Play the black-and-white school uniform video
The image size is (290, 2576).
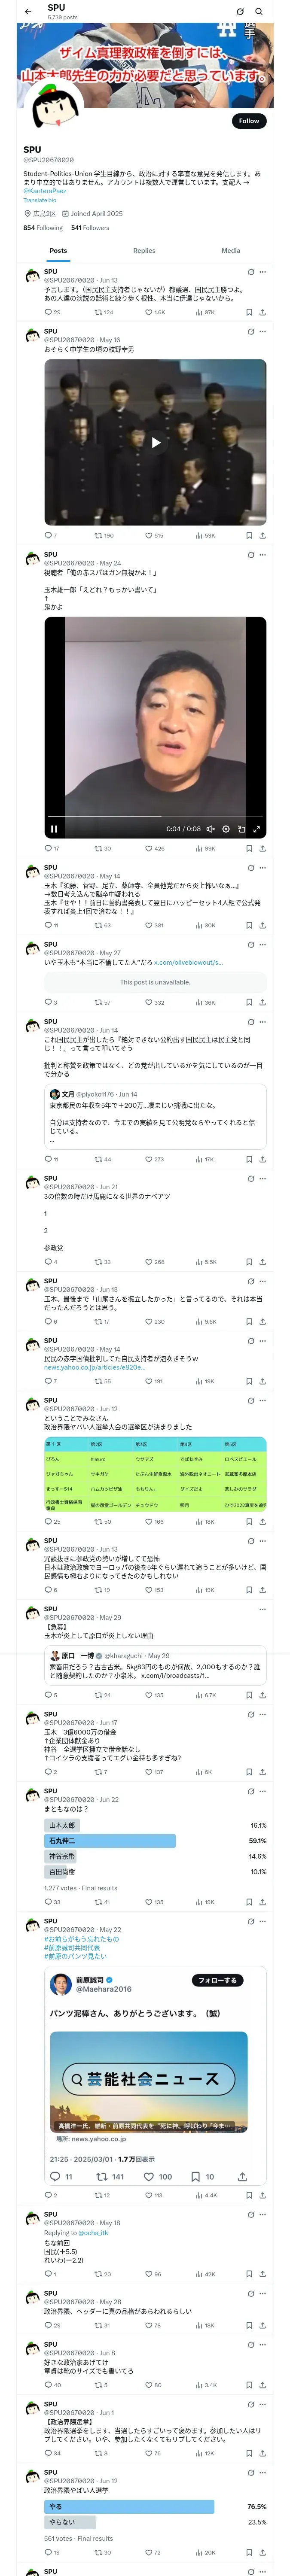155,442
